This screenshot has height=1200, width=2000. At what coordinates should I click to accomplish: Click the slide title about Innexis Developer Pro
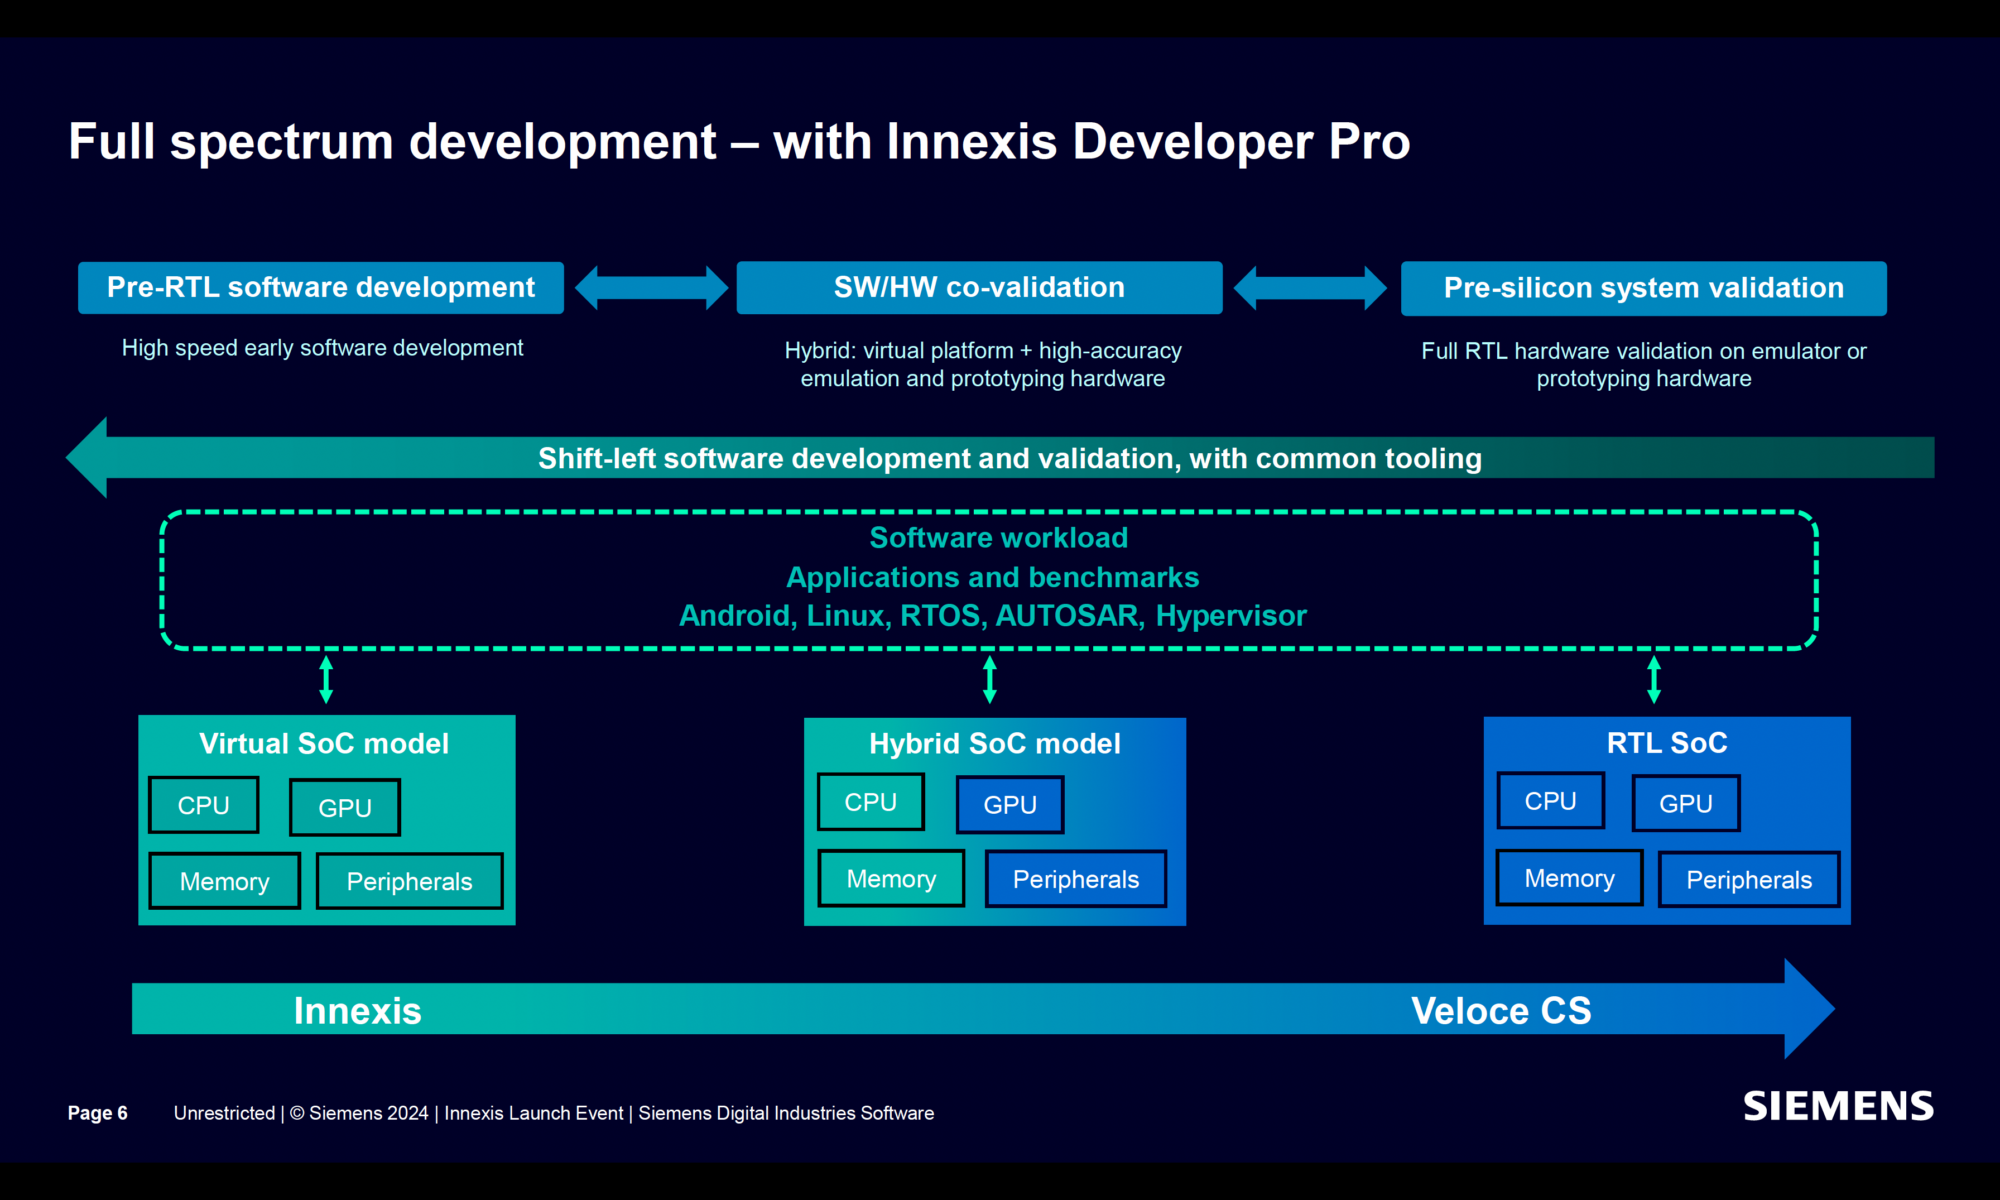pos(739,141)
